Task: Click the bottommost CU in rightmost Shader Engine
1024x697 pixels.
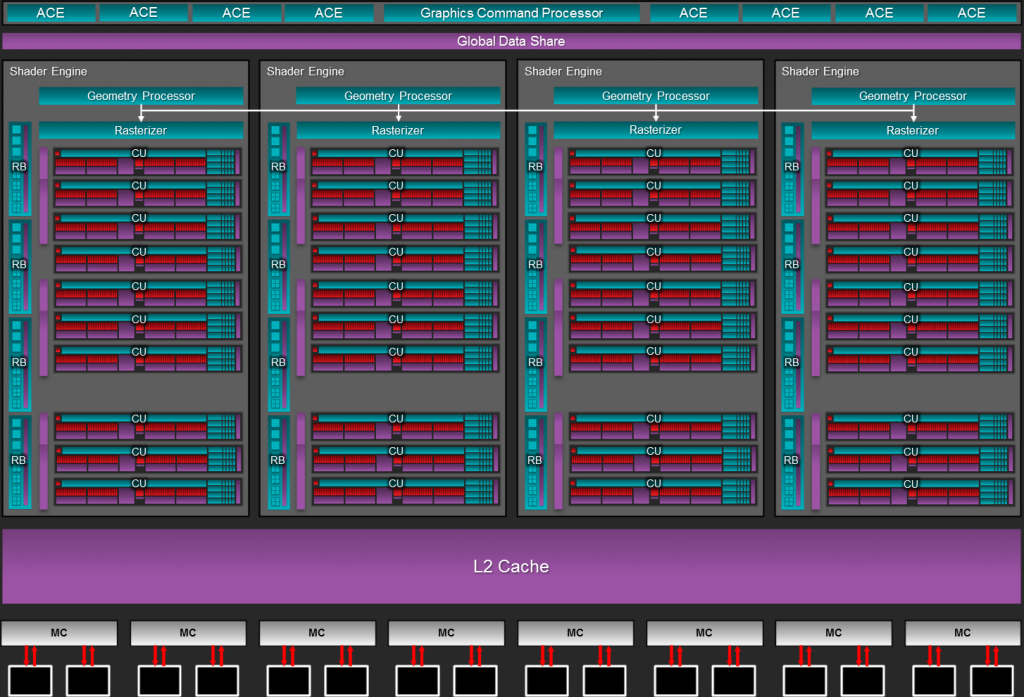Action: (919, 492)
